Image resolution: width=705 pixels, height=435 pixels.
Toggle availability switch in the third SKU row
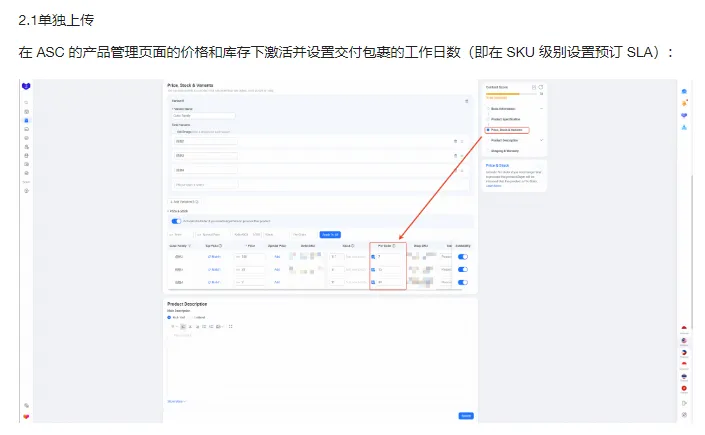click(x=463, y=283)
